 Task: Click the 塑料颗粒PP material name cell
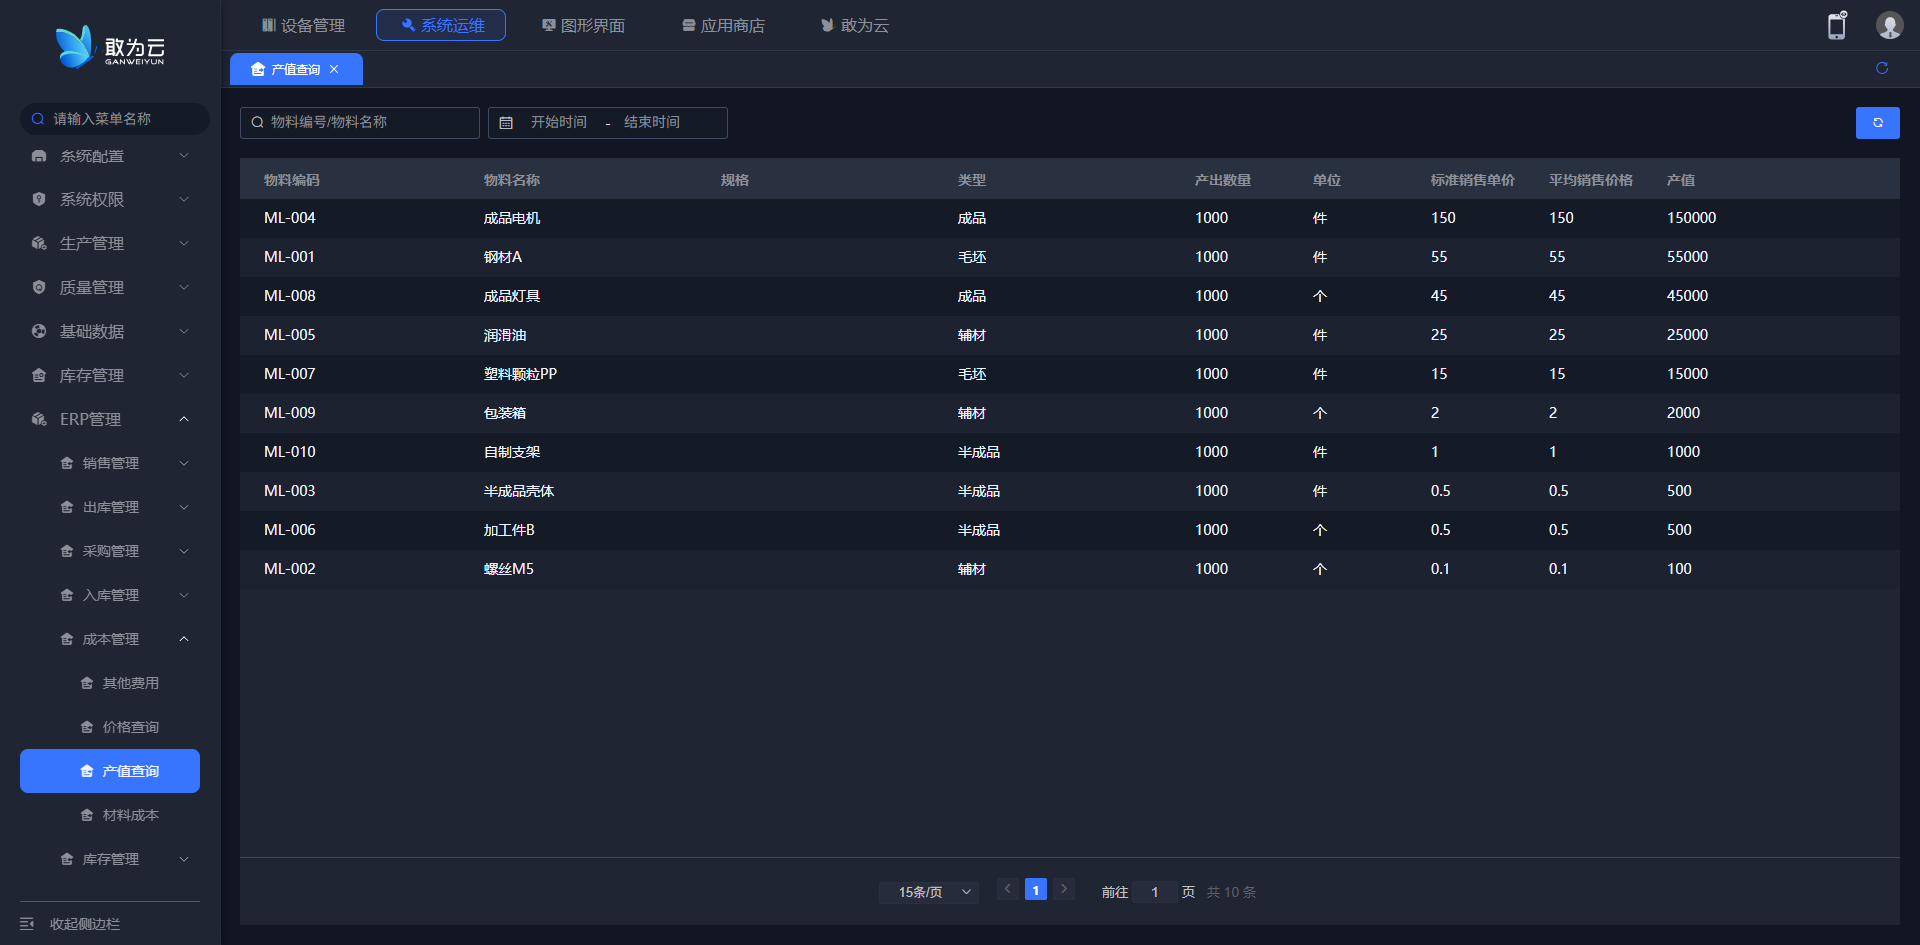pos(521,374)
